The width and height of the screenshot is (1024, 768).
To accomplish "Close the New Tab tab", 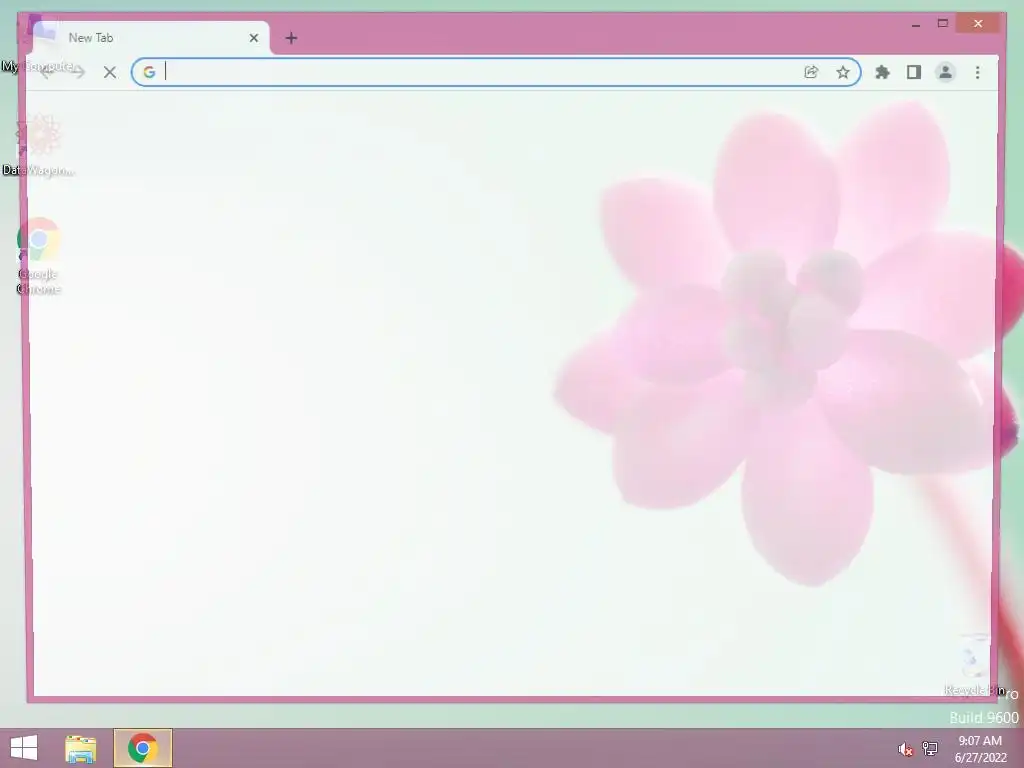I will (254, 38).
